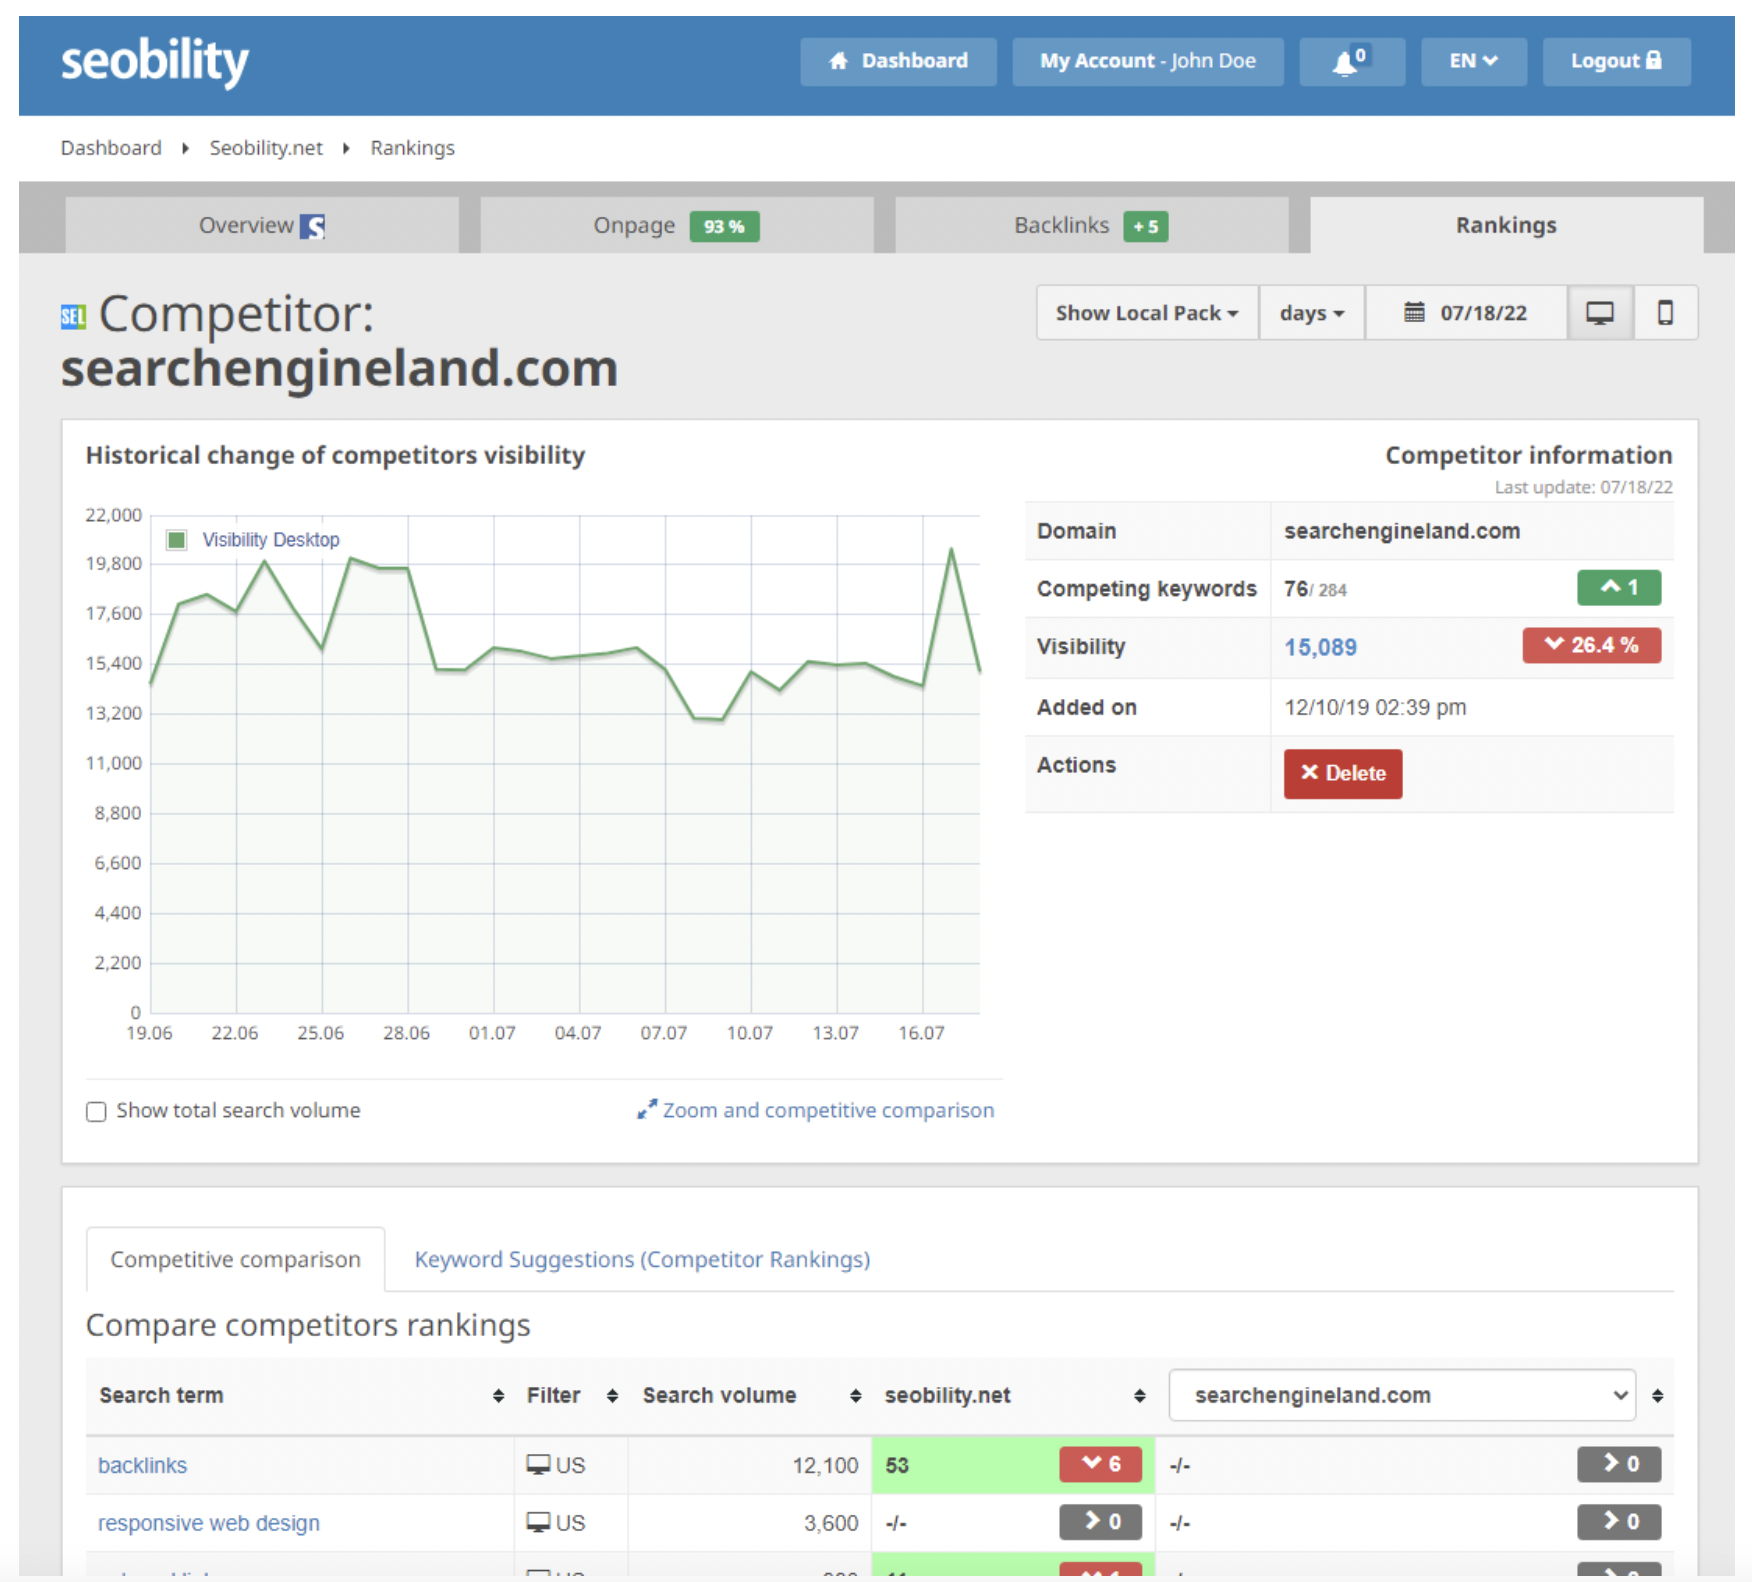Image resolution: width=1752 pixels, height=1582 pixels.
Task: Switch to the Overview tab
Action: pyautogui.click(x=262, y=225)
